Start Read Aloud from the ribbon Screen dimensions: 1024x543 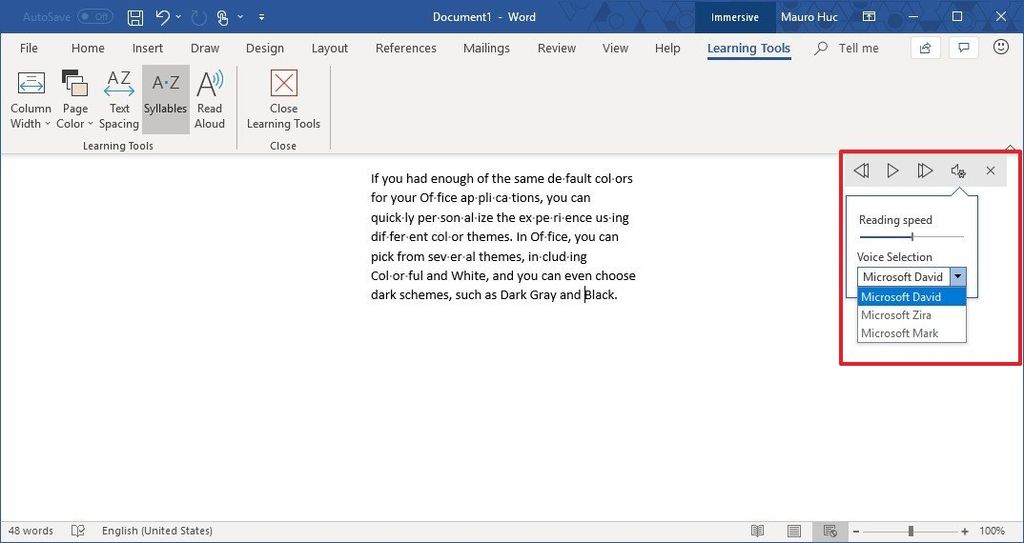[x=210, y=101]
